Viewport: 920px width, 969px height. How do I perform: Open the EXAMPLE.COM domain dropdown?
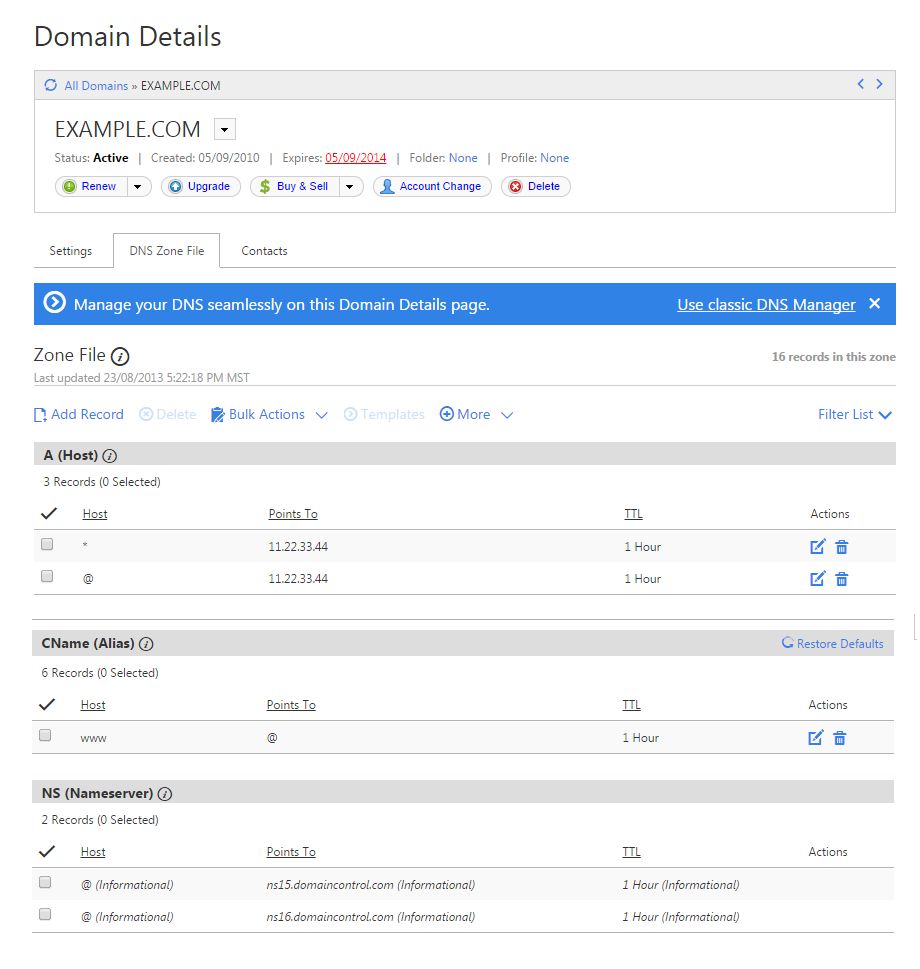(225, 129)
